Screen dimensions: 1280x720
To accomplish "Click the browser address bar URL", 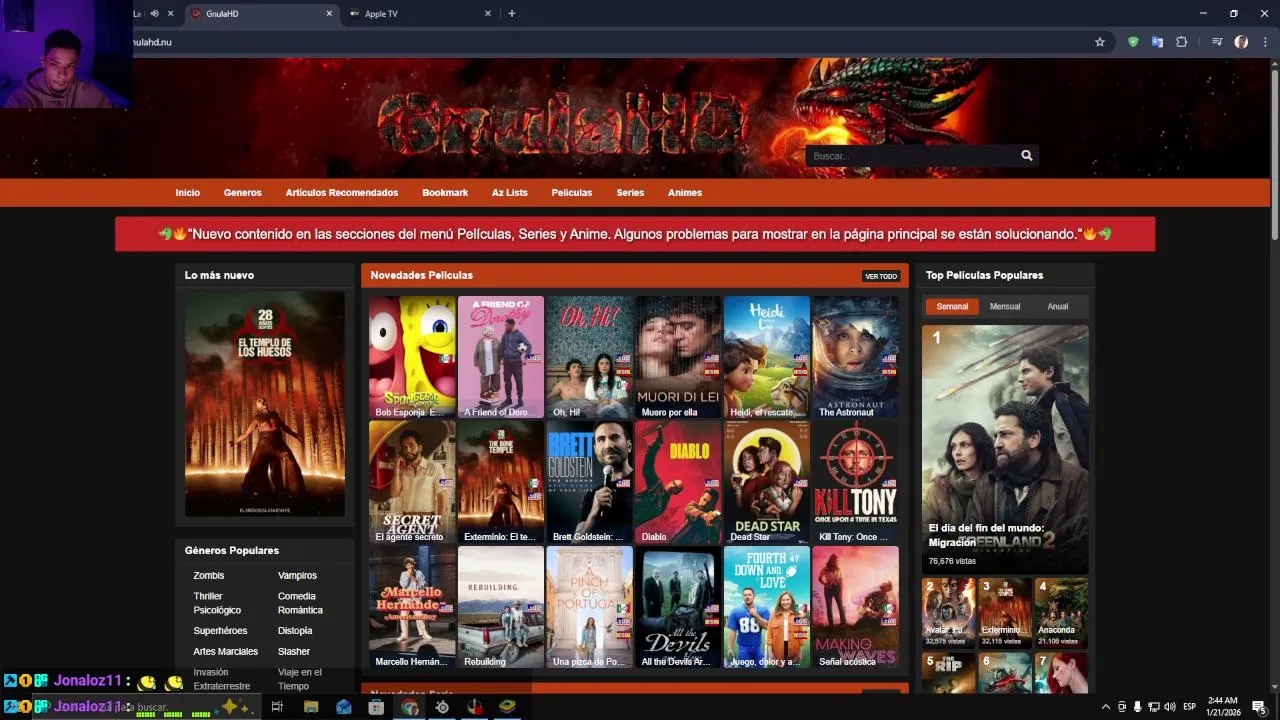I will click(x=152, y=42).
